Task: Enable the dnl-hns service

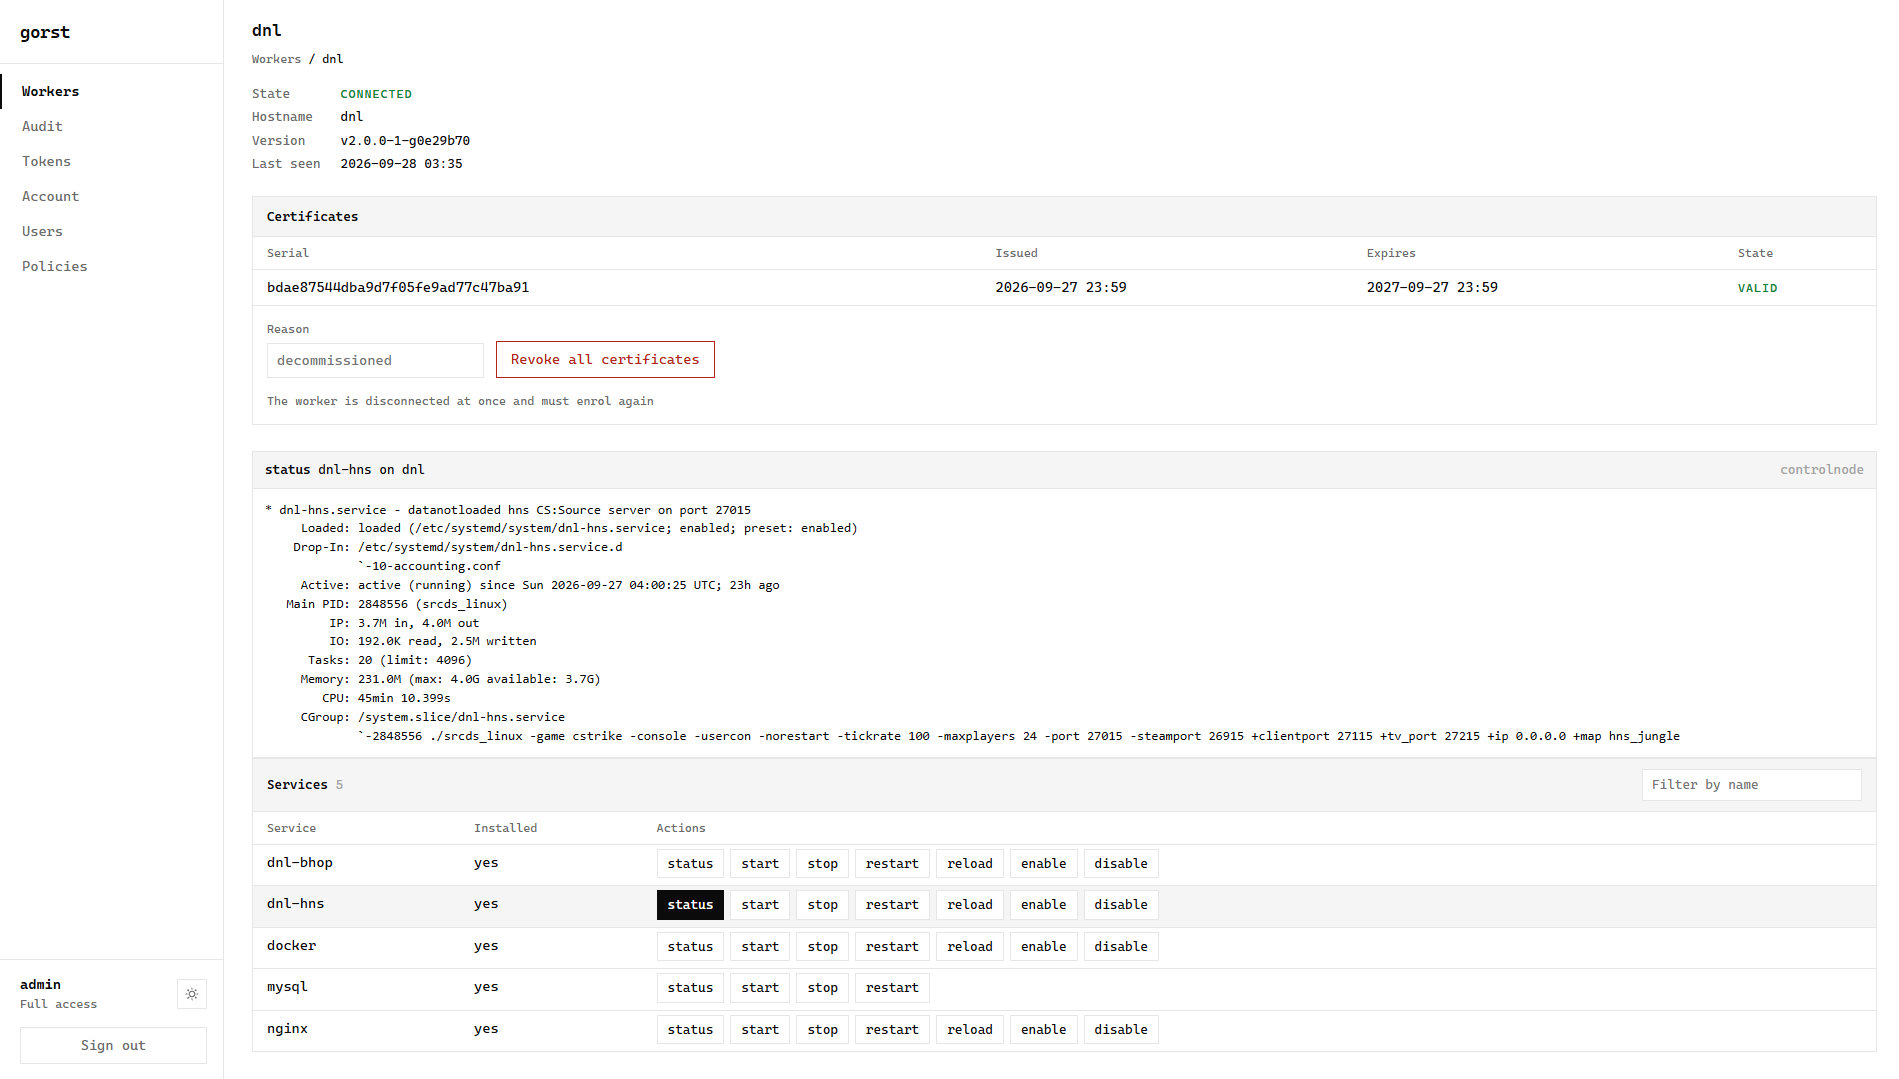Action: (x=1044, y=905)
